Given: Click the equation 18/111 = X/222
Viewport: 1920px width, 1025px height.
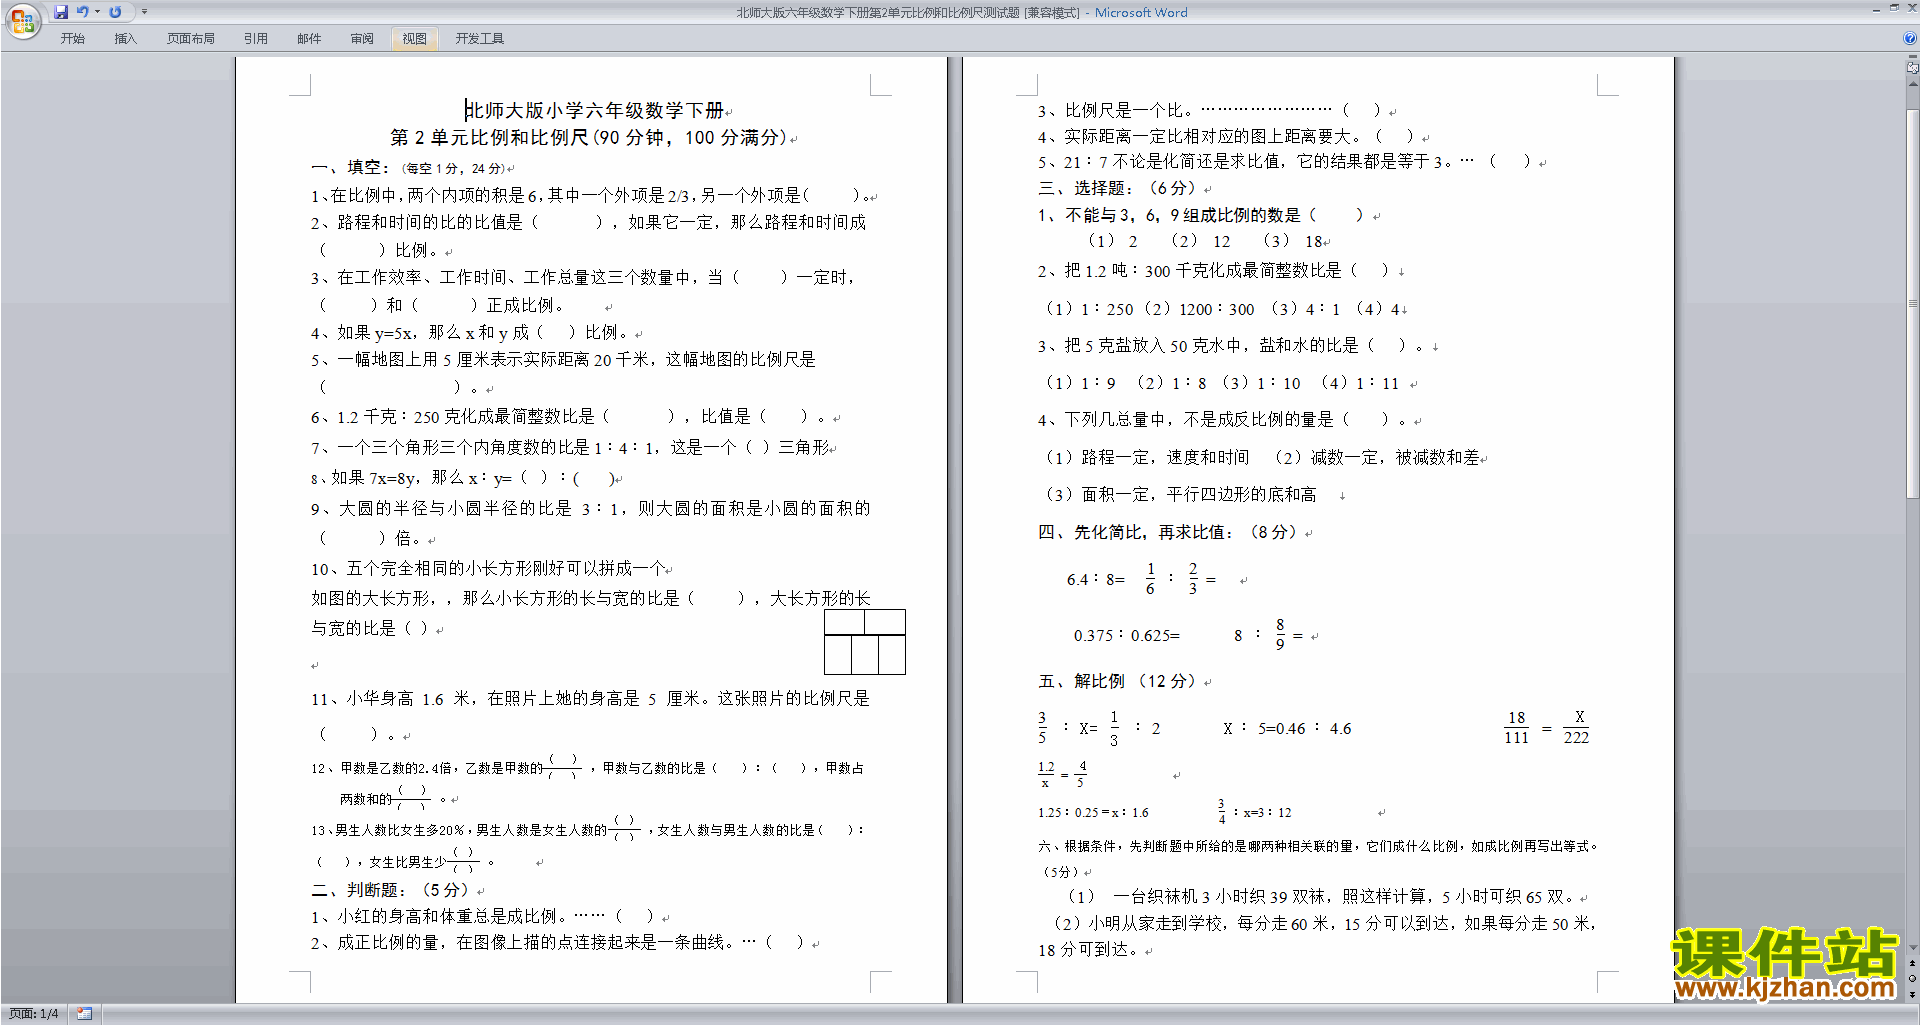Looking at the screenshot, I should coord(1547,728).
